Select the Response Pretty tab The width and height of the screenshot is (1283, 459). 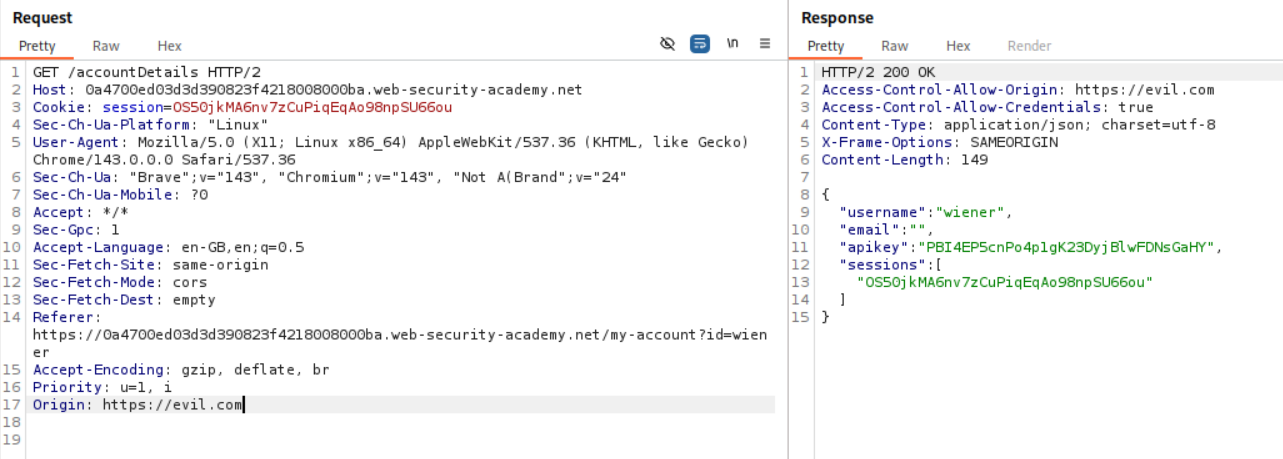coord(826,46)
